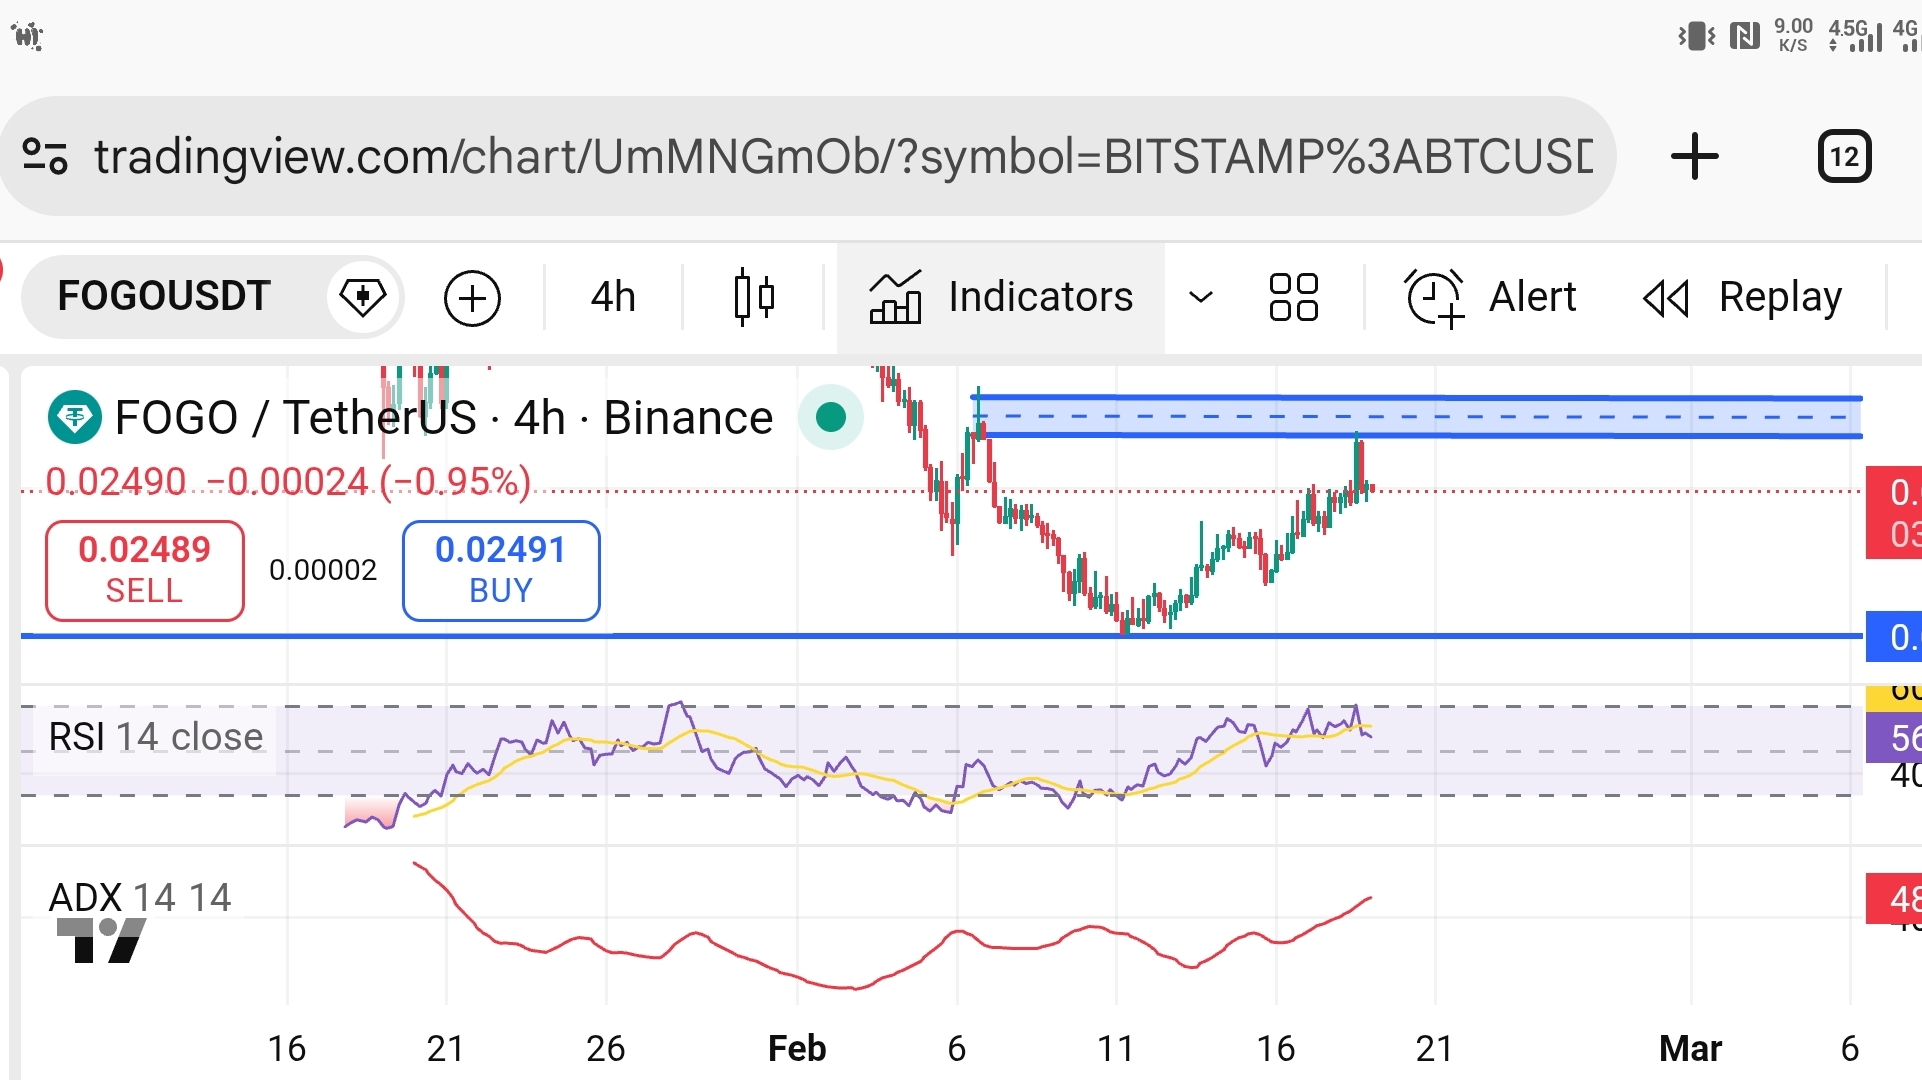Open the site settings icon in address bar

tap(45, 157)
